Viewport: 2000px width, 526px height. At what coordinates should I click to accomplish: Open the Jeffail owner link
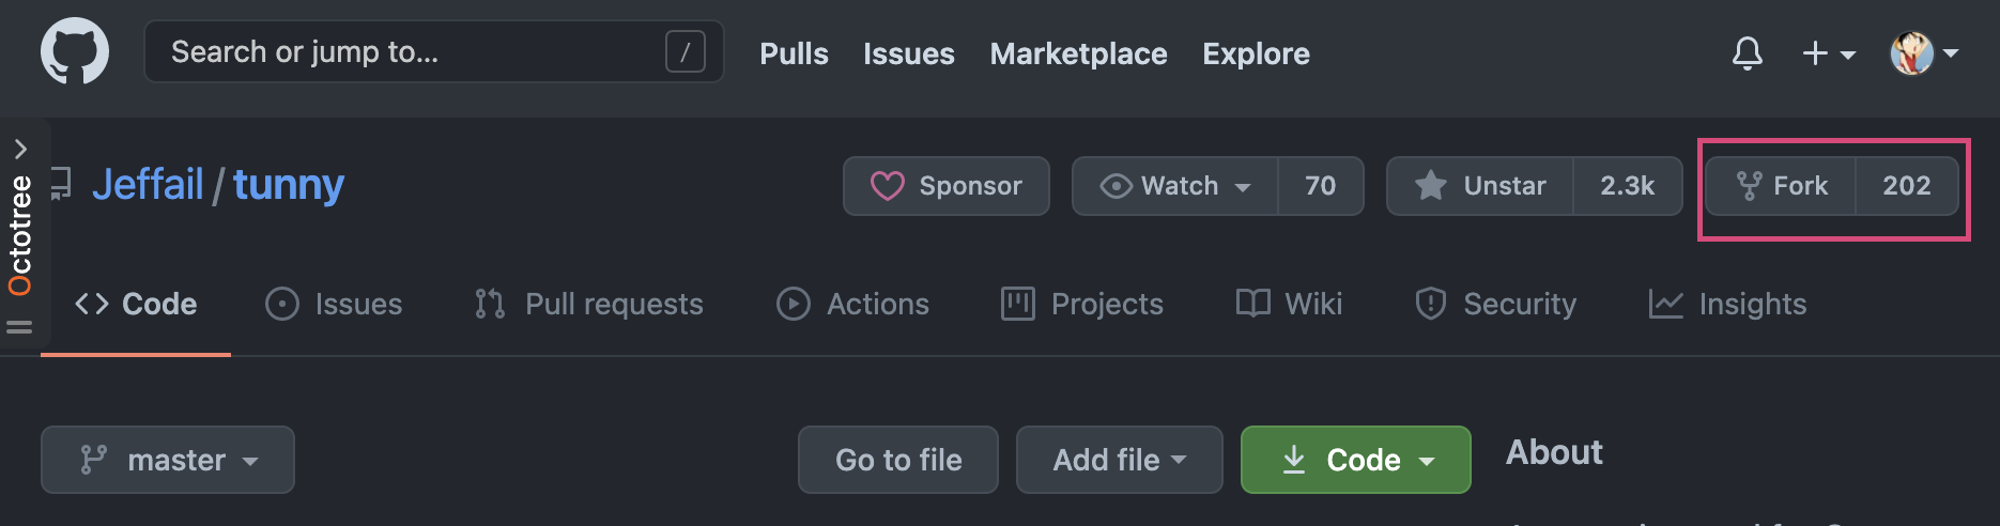point(148,185)
